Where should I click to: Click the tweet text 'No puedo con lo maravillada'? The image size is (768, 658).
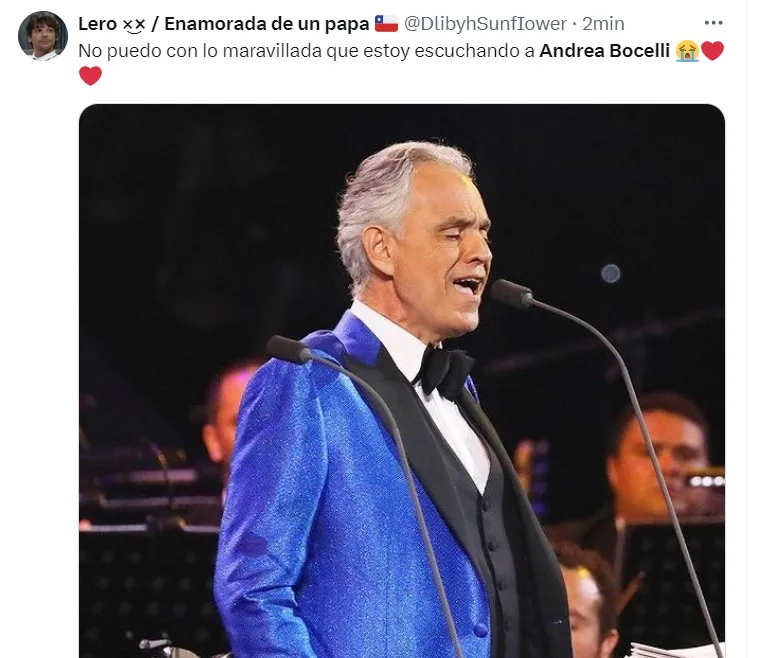(x=200, y=51)
